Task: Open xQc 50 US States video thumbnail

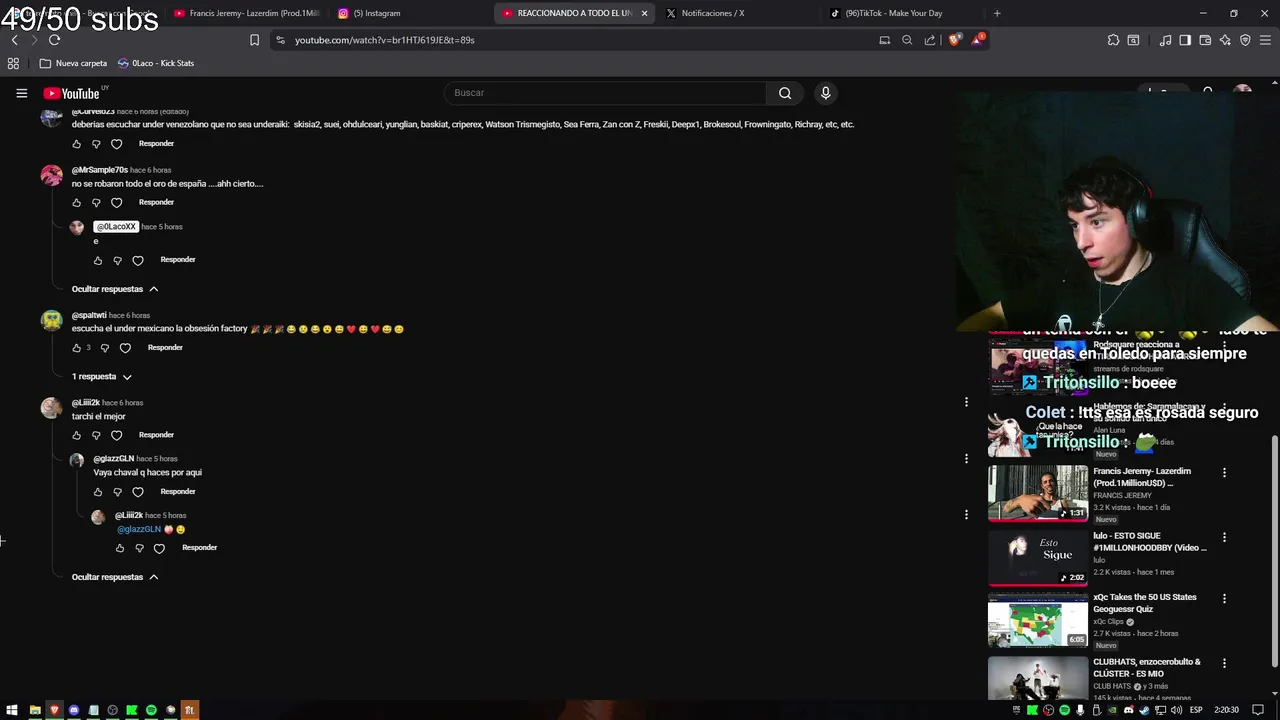Action: tap(1038, 620)
